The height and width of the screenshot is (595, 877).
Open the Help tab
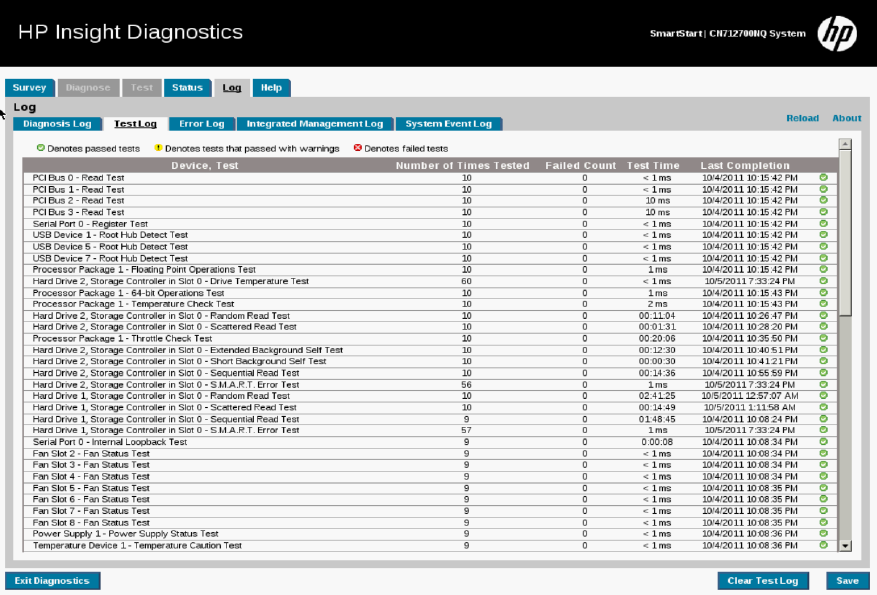pos(271,88)
